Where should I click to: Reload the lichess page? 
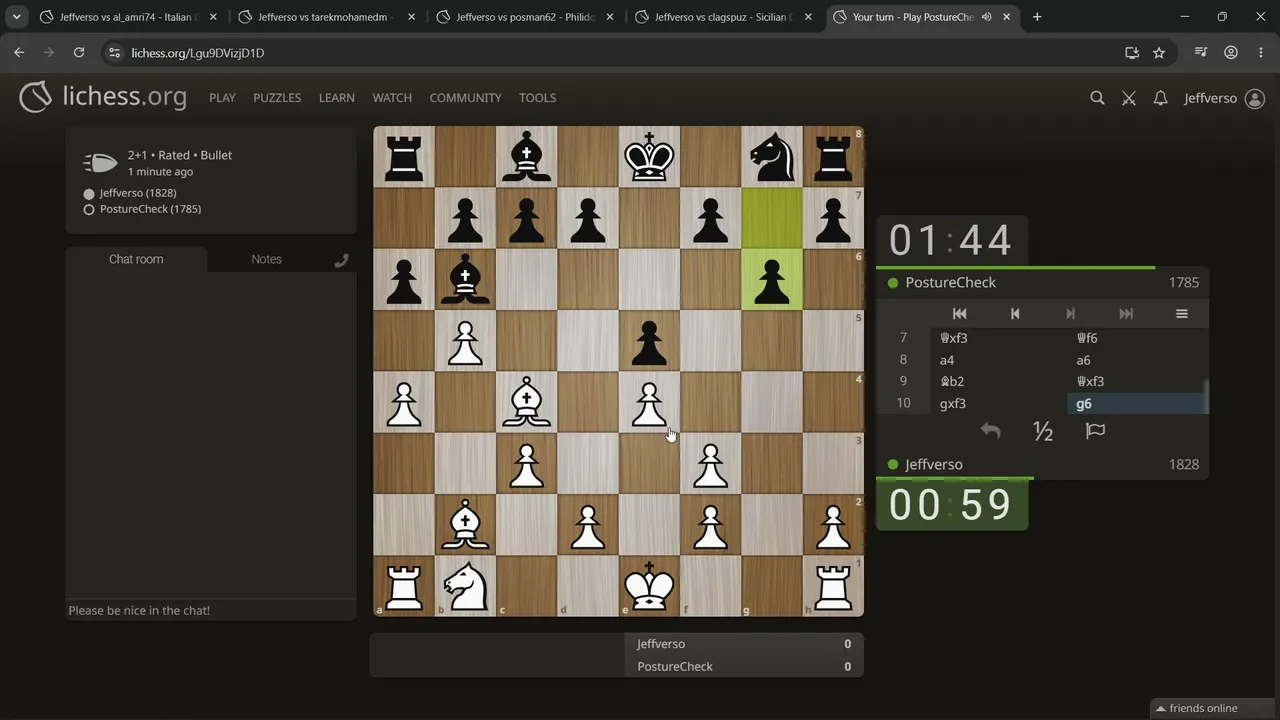point(78,53)
